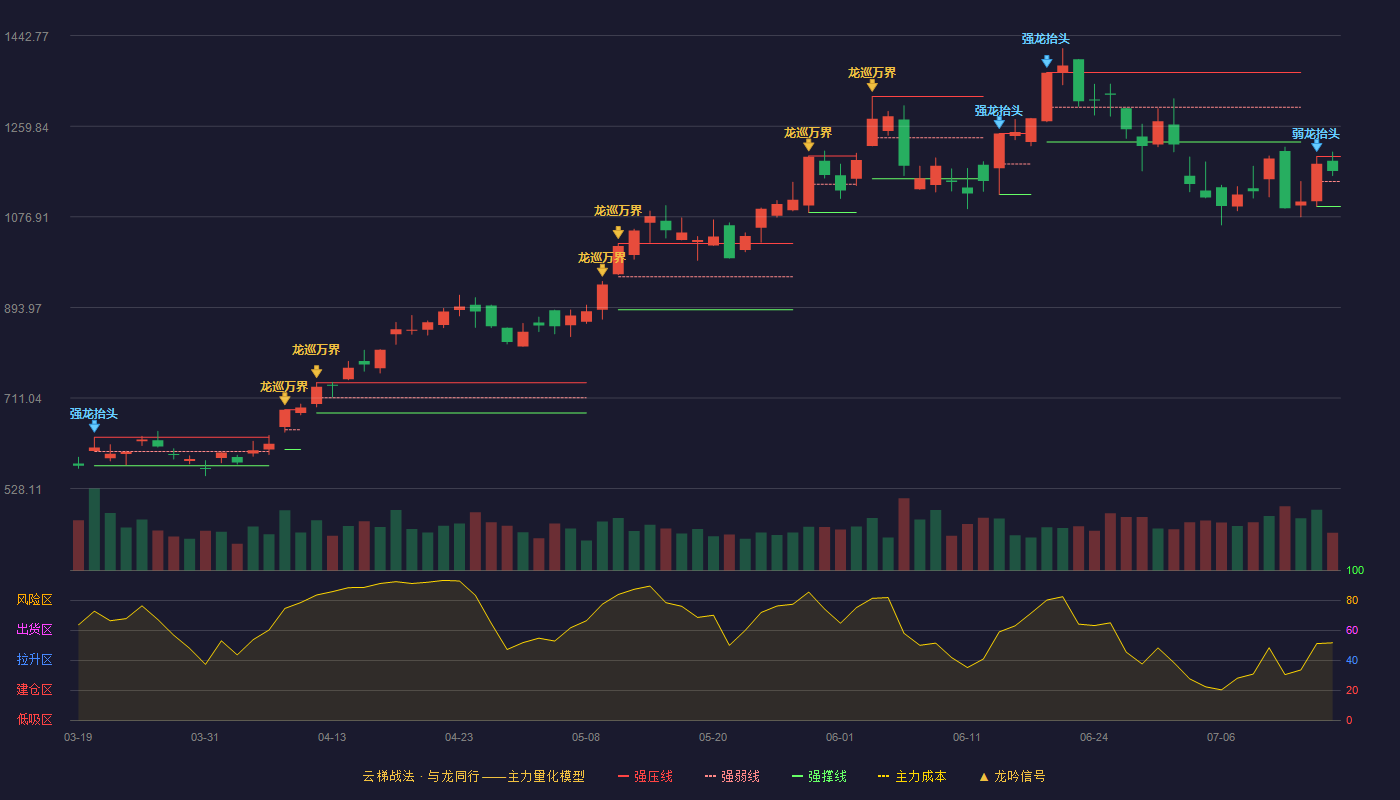
Task: Click the 风险区 zone label
Action: [x=34, y=600]
